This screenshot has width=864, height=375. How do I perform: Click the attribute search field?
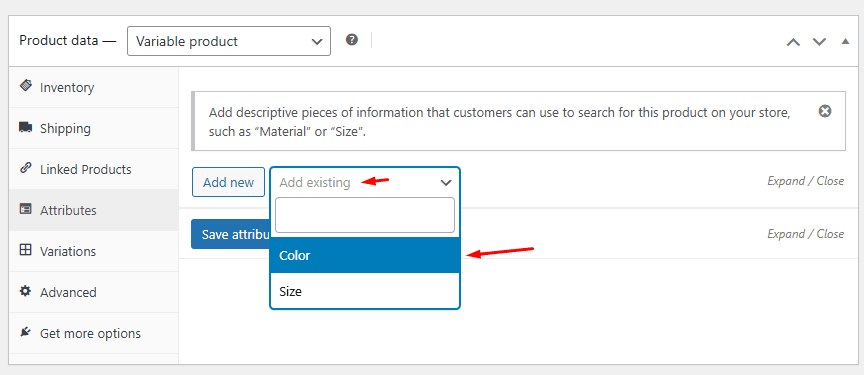coord(365,215)
